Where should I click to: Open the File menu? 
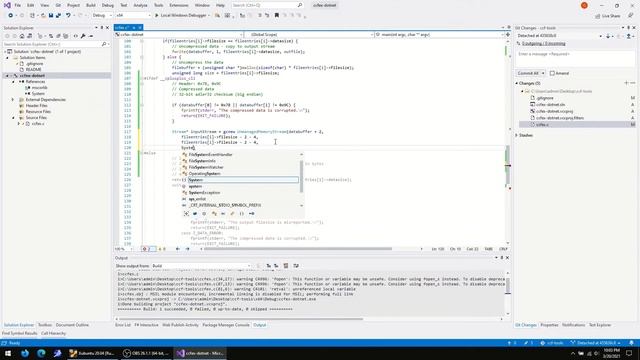18,5
